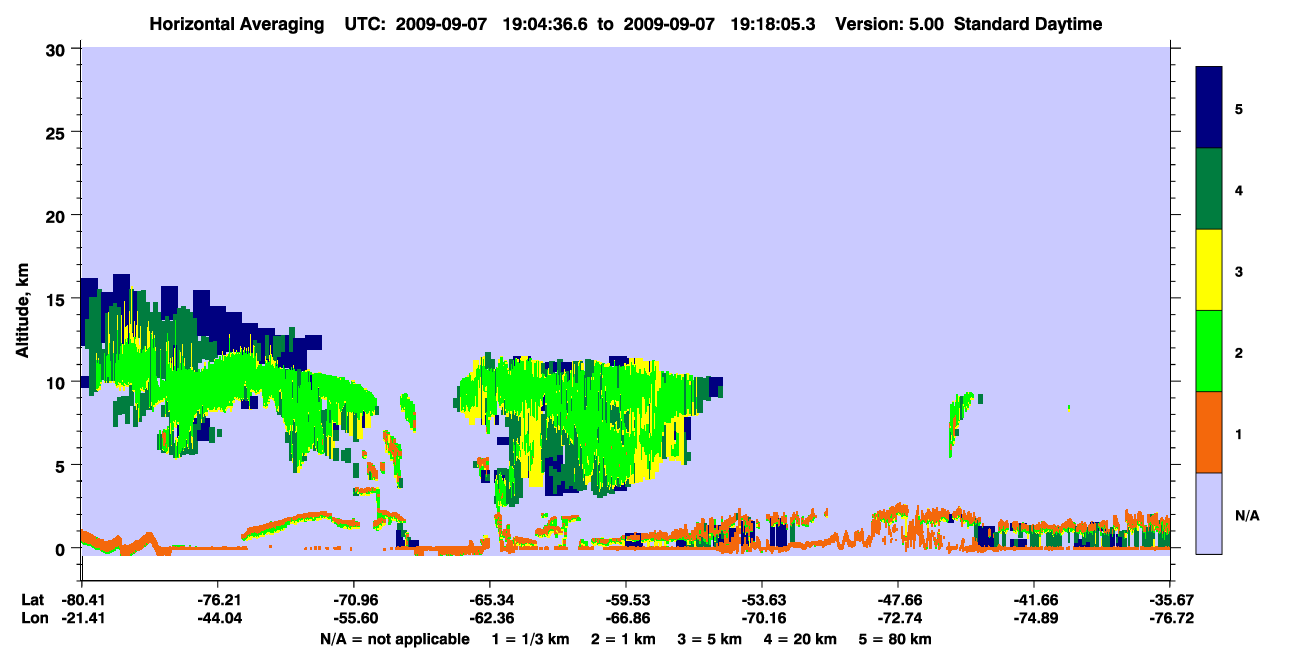The image size is (1300, 667).
Task: Click the colorbar label "5"
Action: (1239, 108)
